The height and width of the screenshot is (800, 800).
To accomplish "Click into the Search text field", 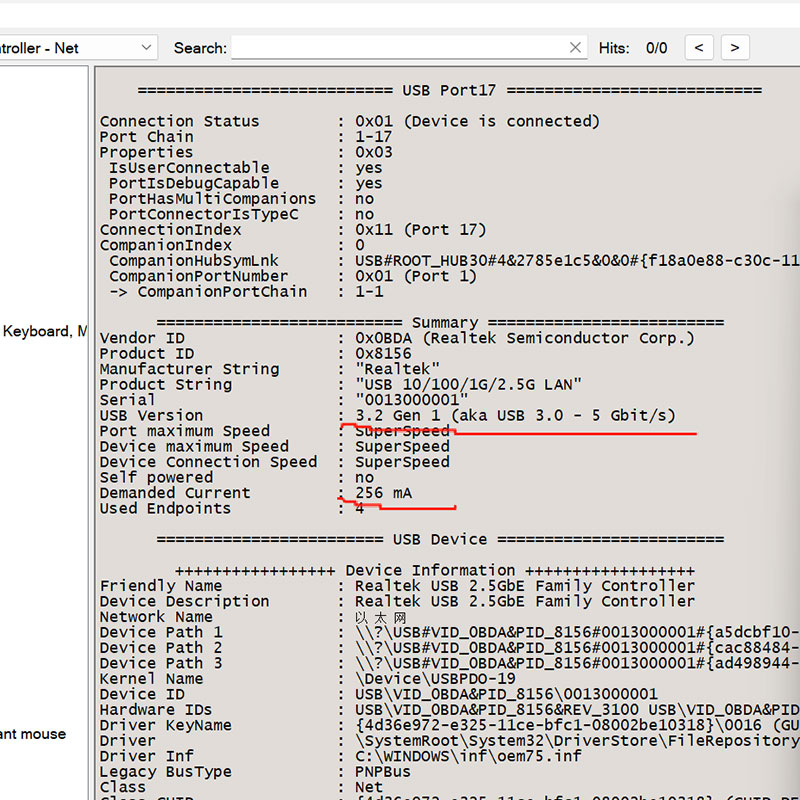I will [398, 47].
